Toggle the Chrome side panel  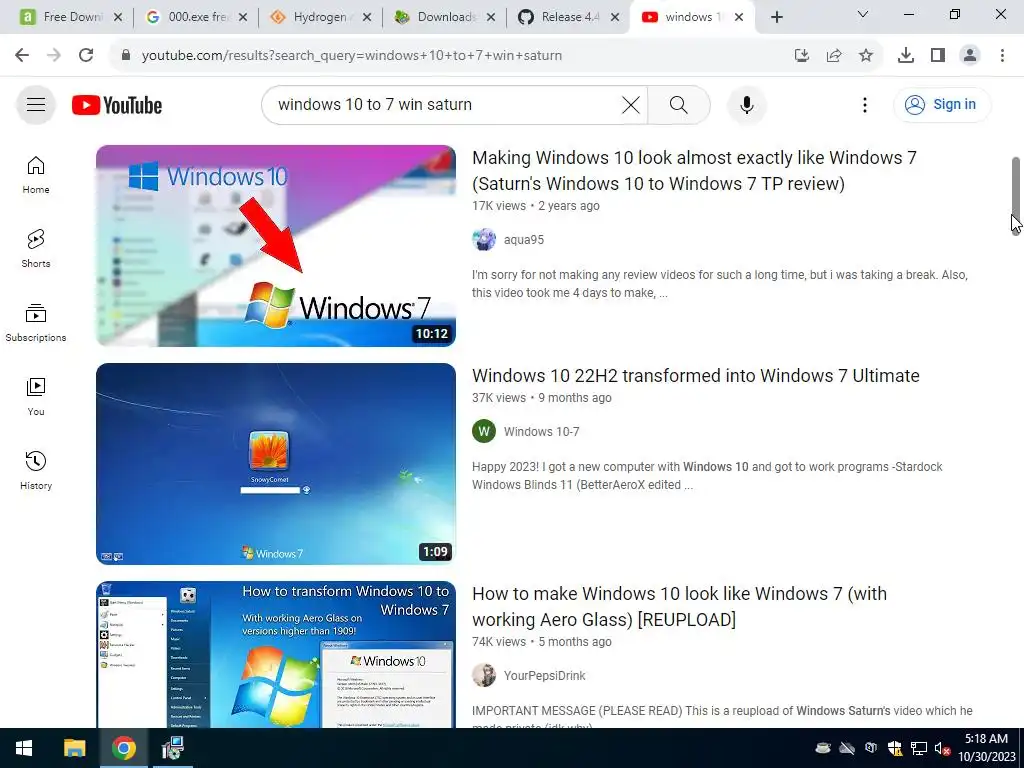coord(938,56)
